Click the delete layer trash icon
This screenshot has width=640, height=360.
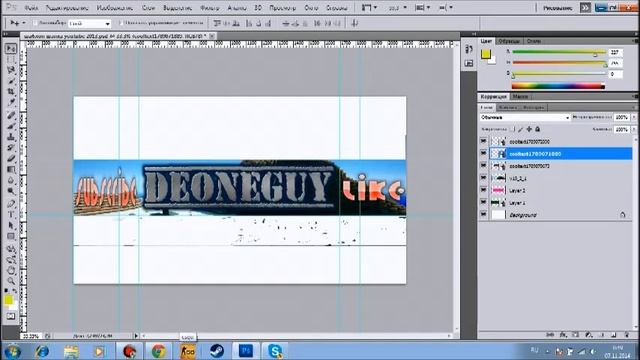pos(627,335)
